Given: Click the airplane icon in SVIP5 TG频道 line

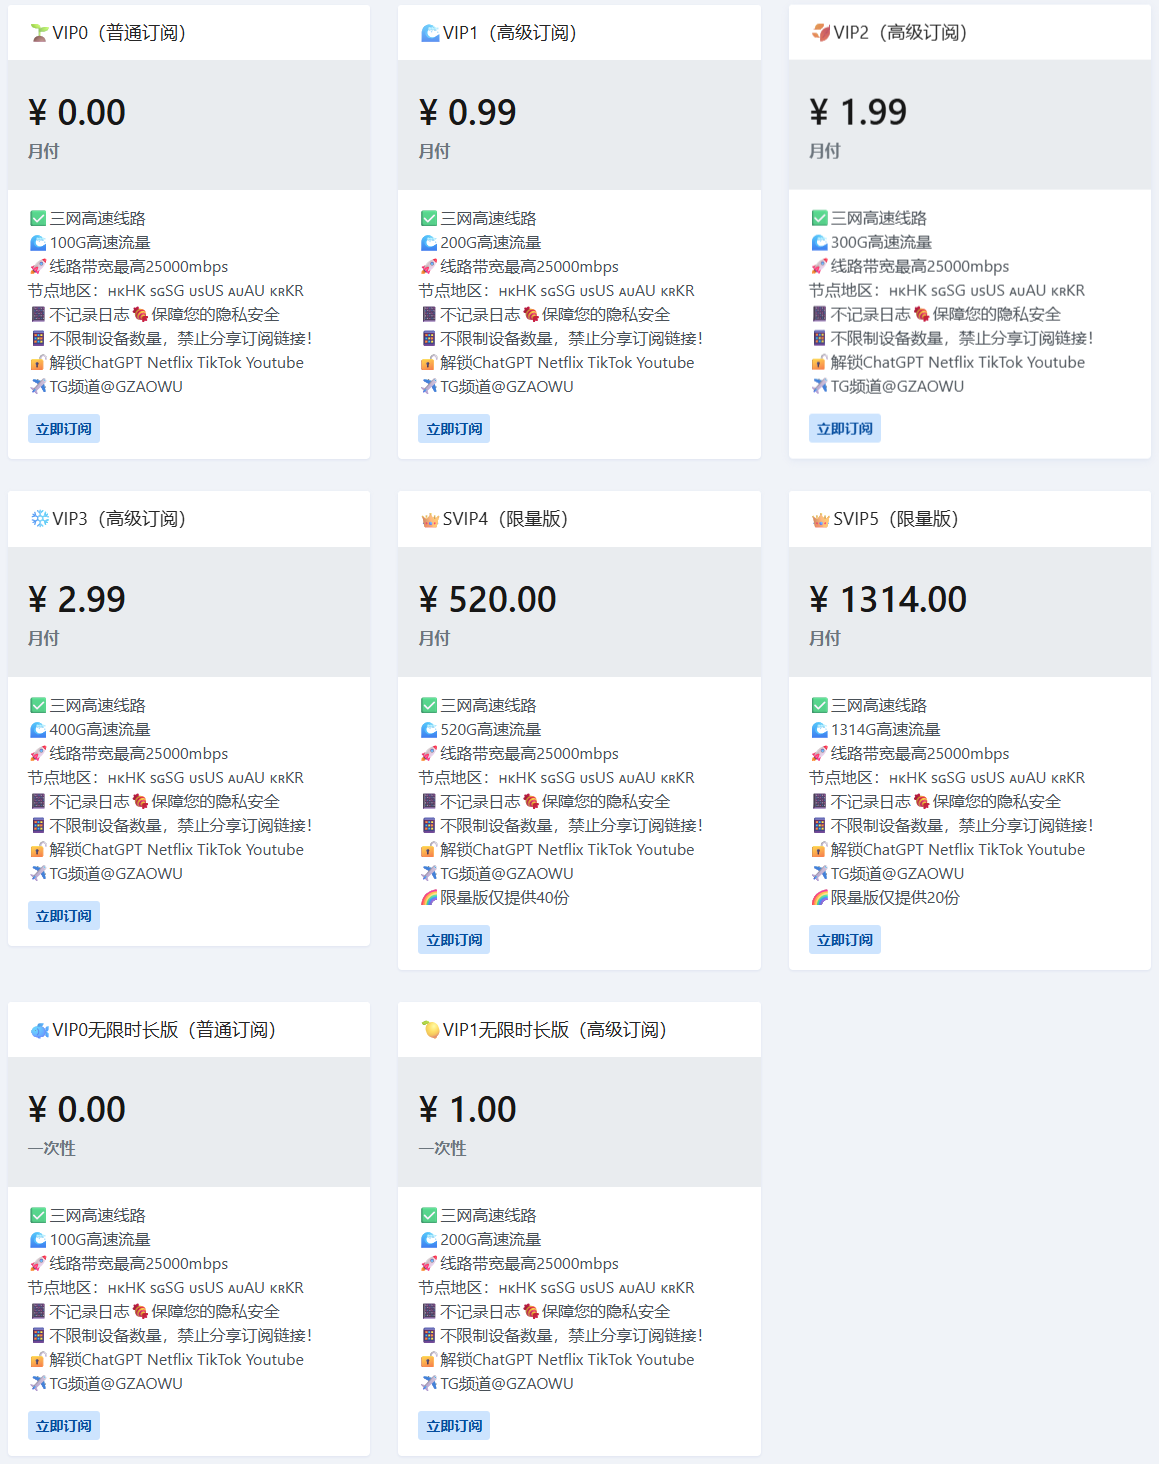Looking at the screenshot, I should click(819, 874).
